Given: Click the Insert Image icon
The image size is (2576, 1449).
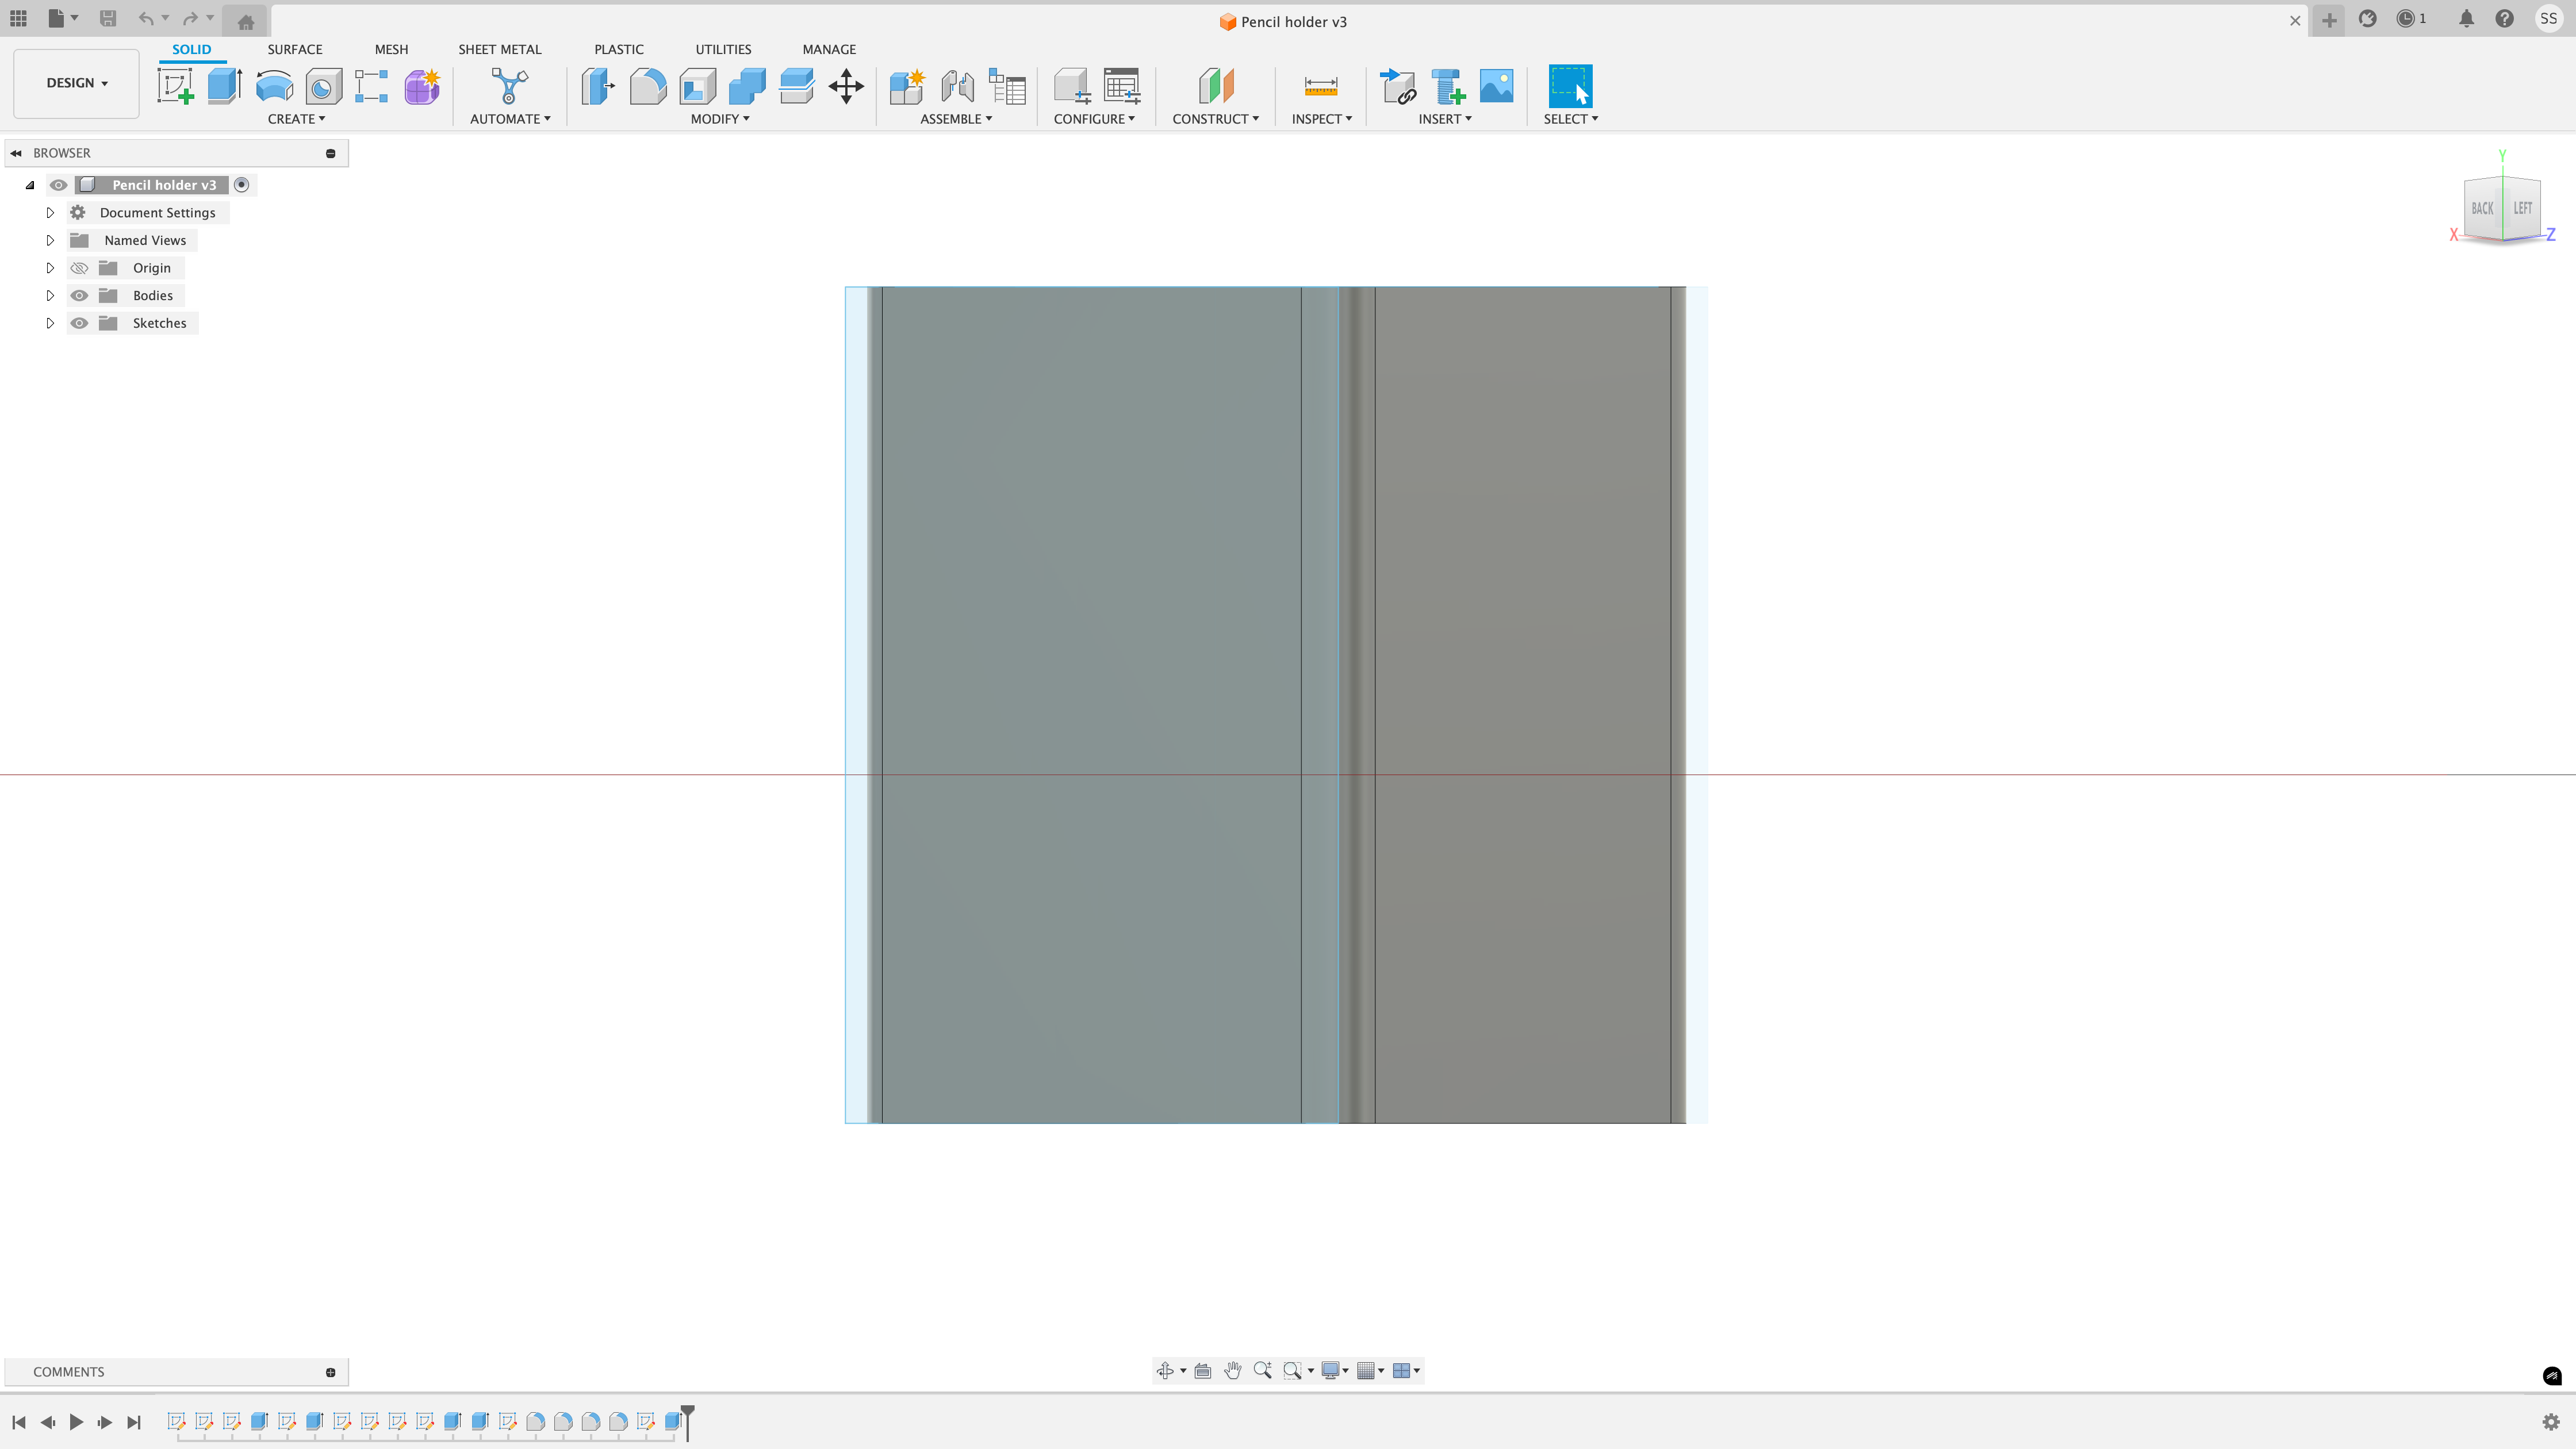Looking at the screenshot, I should point(1496,86).
